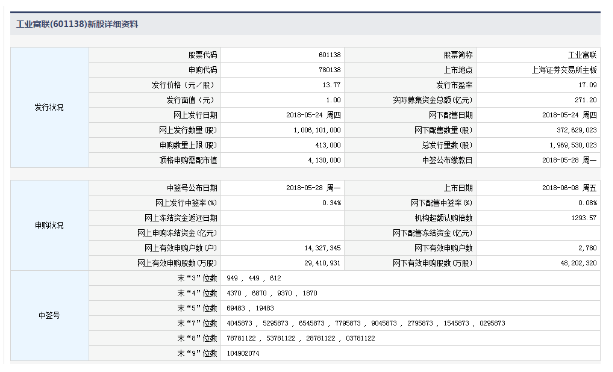The image size is (613, 372).
Task: Click the 总发行数量 value 1,969,530,023
Action: pos(573,145)
